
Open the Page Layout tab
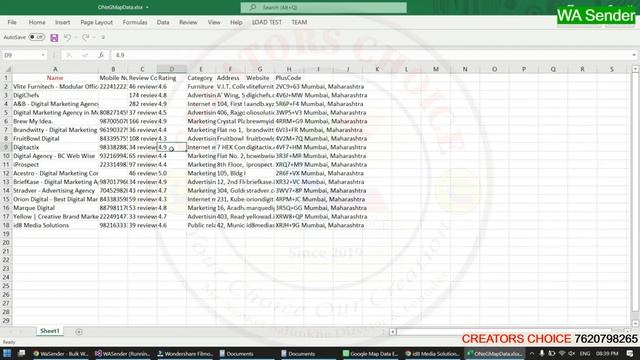click(x=96, y=22)
